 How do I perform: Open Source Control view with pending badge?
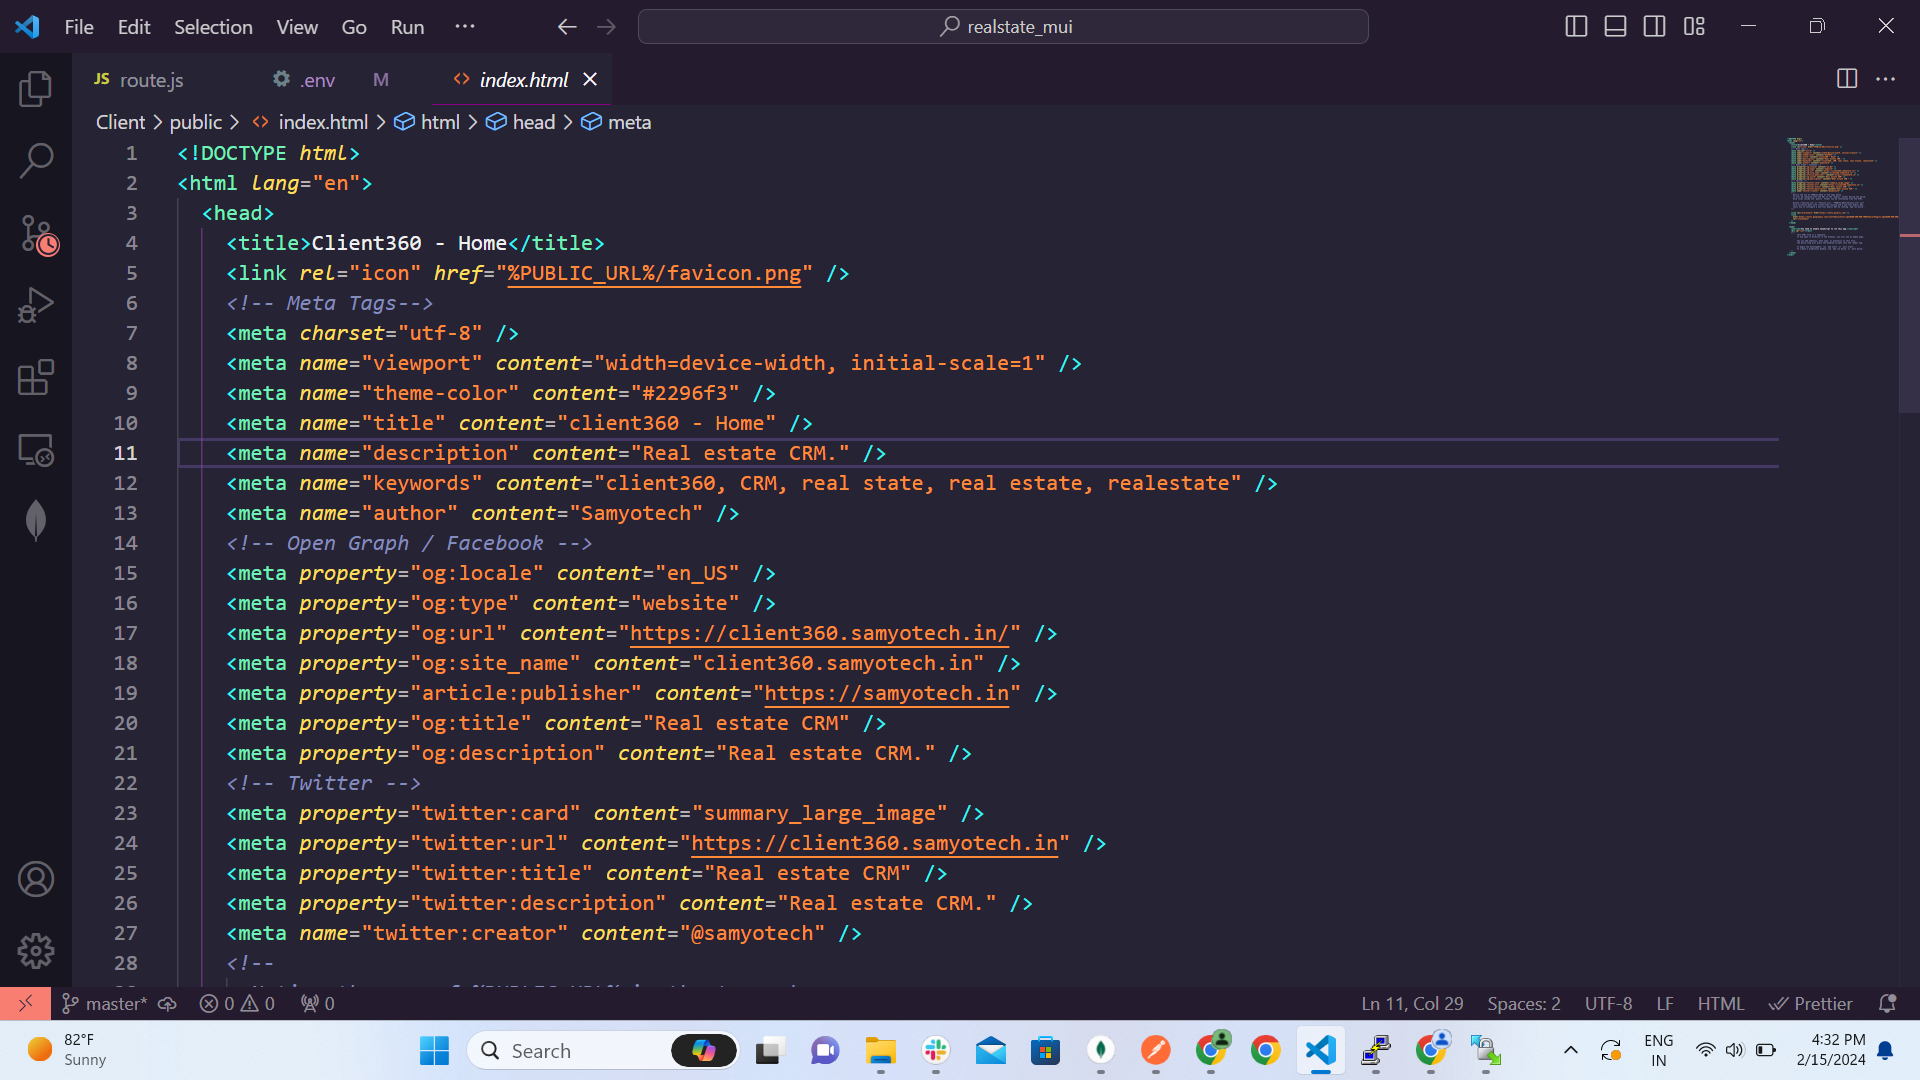(38, 236)
